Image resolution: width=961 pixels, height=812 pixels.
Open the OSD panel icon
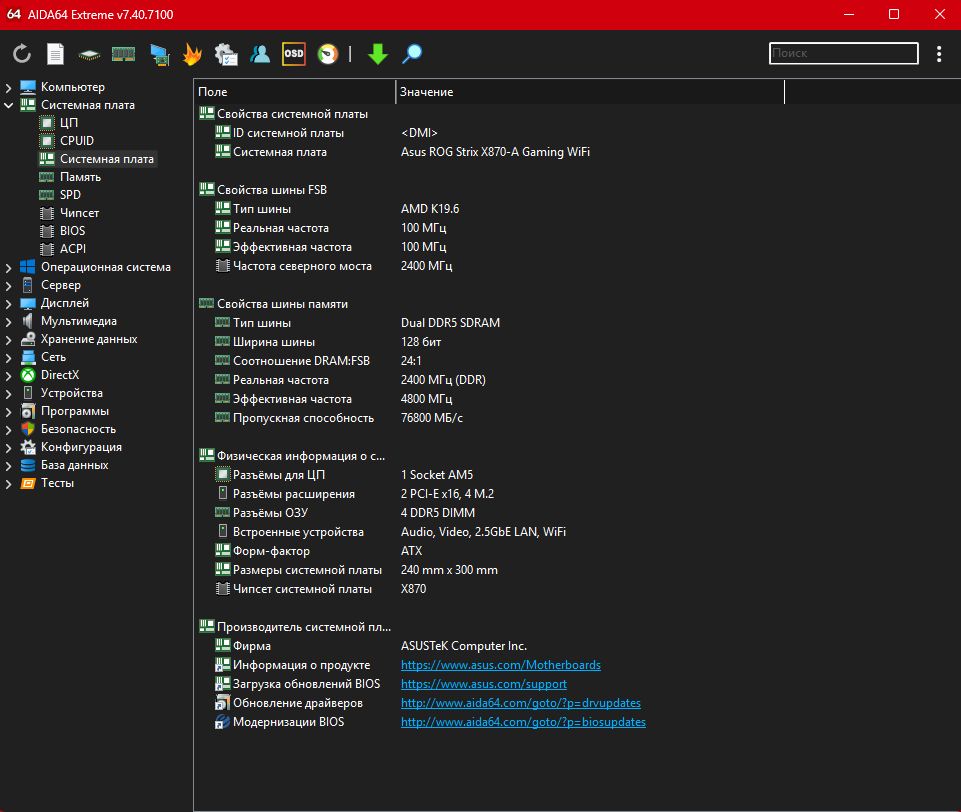tap(294, 54)
